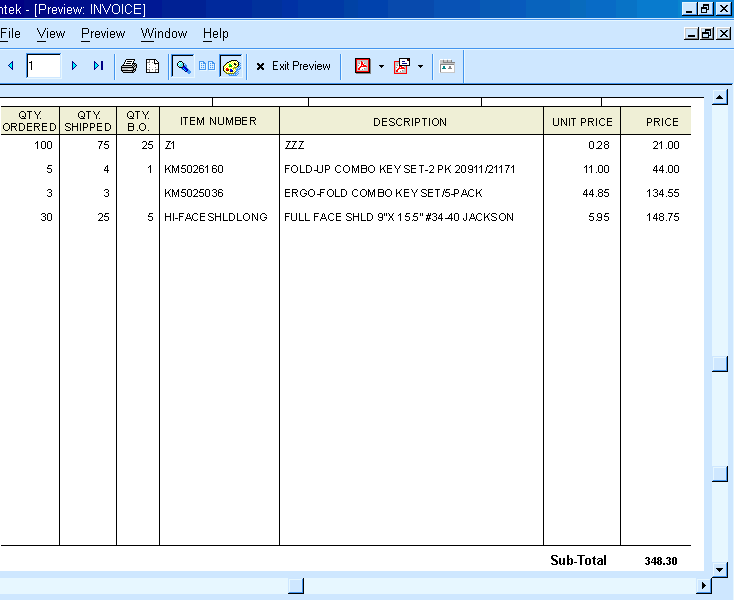736x600 pixels.
Task: Click description ZZZ
Action: [294, 145]
